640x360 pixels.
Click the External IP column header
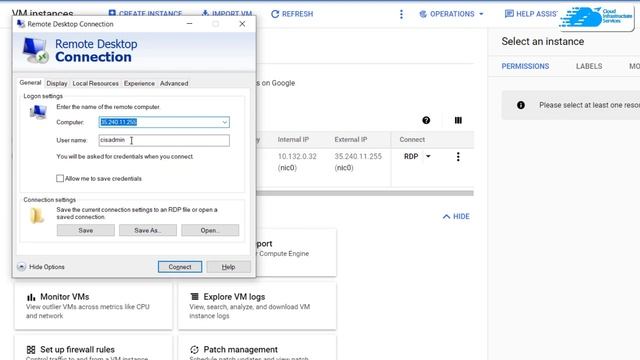coord(351,140)
